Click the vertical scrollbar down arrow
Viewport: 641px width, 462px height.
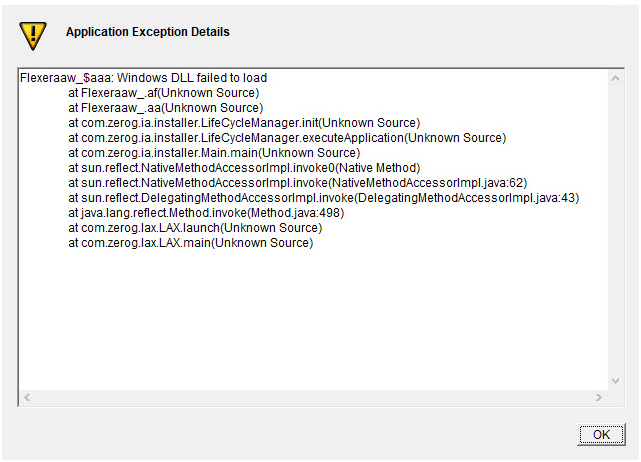pos(615,381)
